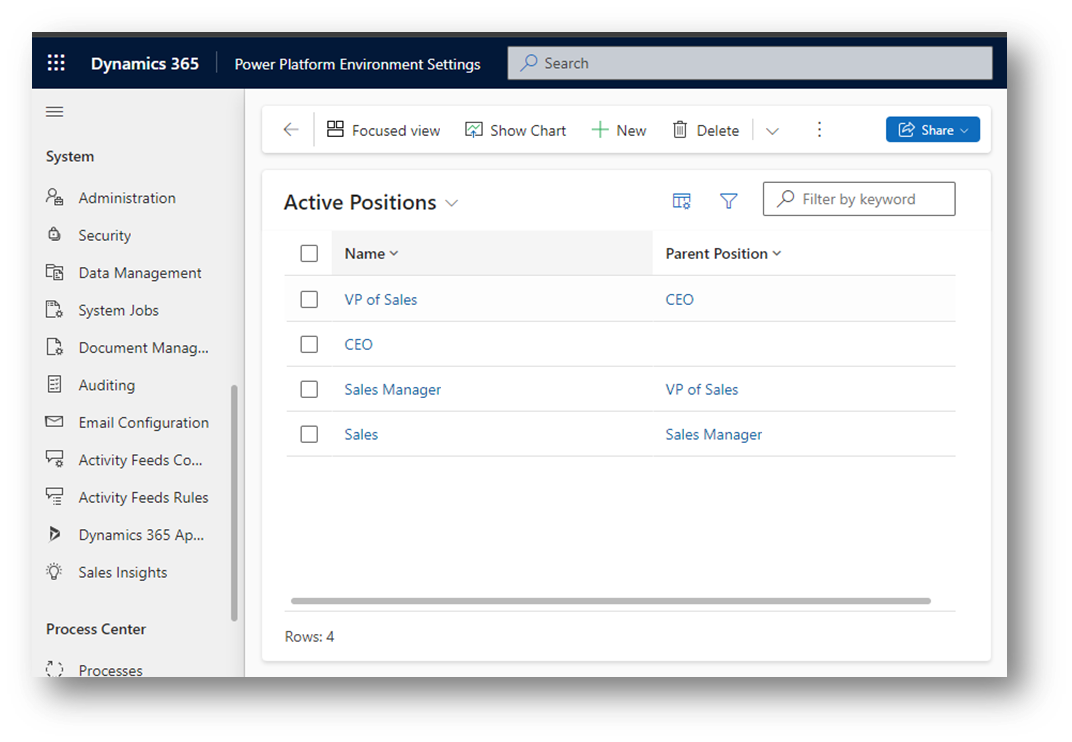This screenshot has height=742, width=1072.
Task: Check the CEO row checkbox
Action: click(x=309, y=344)
